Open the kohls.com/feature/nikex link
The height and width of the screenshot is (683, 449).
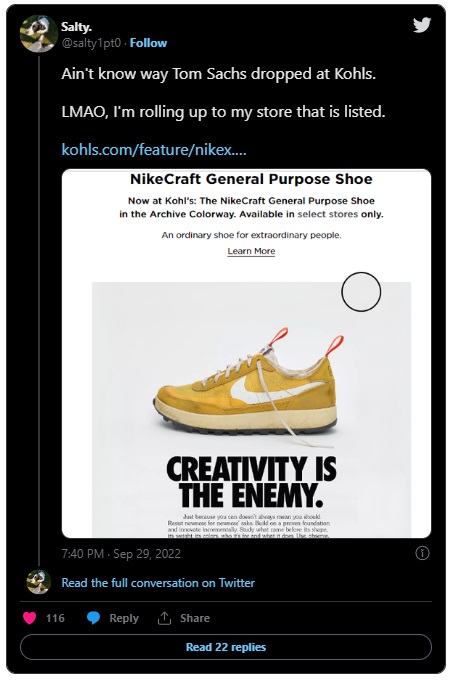coord(154,149)
